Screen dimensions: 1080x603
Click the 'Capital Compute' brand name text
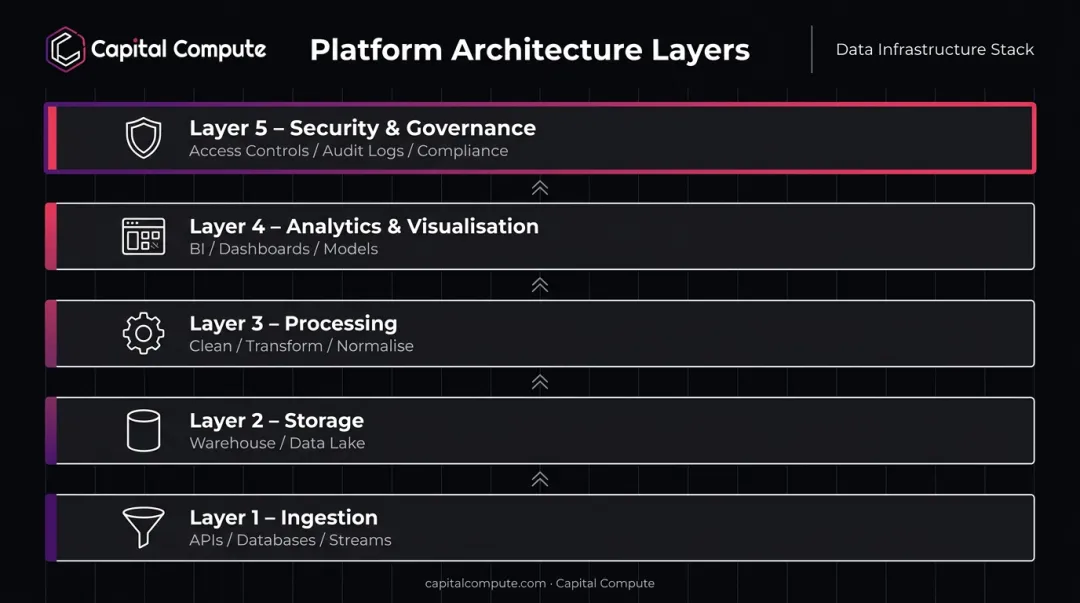(x=178, y=50)
